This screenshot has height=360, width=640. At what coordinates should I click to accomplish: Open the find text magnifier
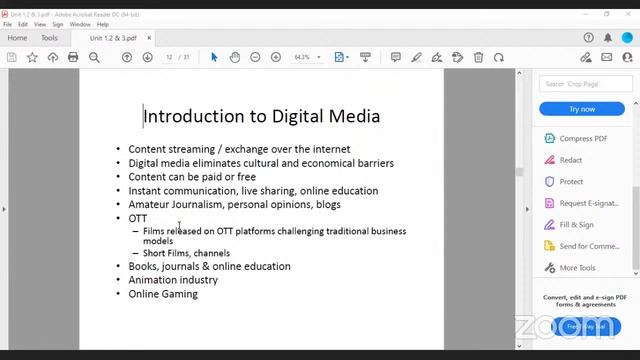(x=94, y=57)
